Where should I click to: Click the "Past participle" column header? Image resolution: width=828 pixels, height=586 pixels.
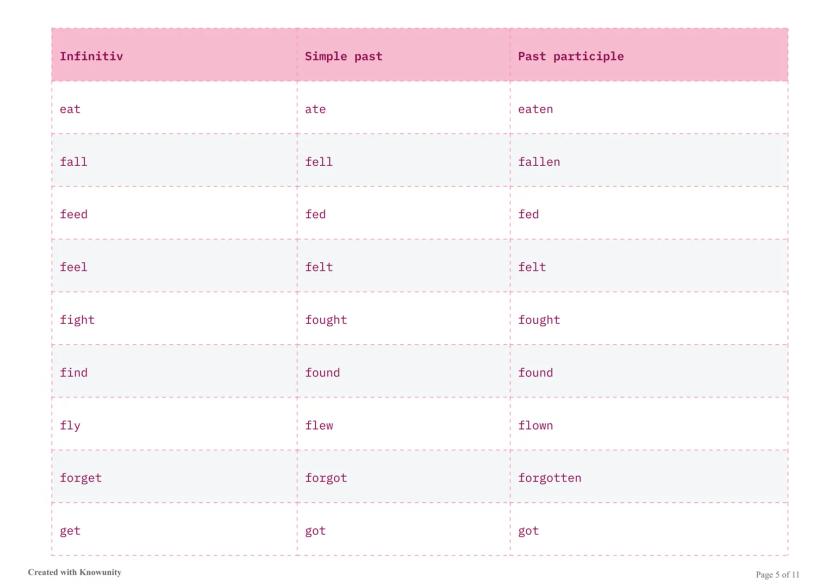click(570, 56)
